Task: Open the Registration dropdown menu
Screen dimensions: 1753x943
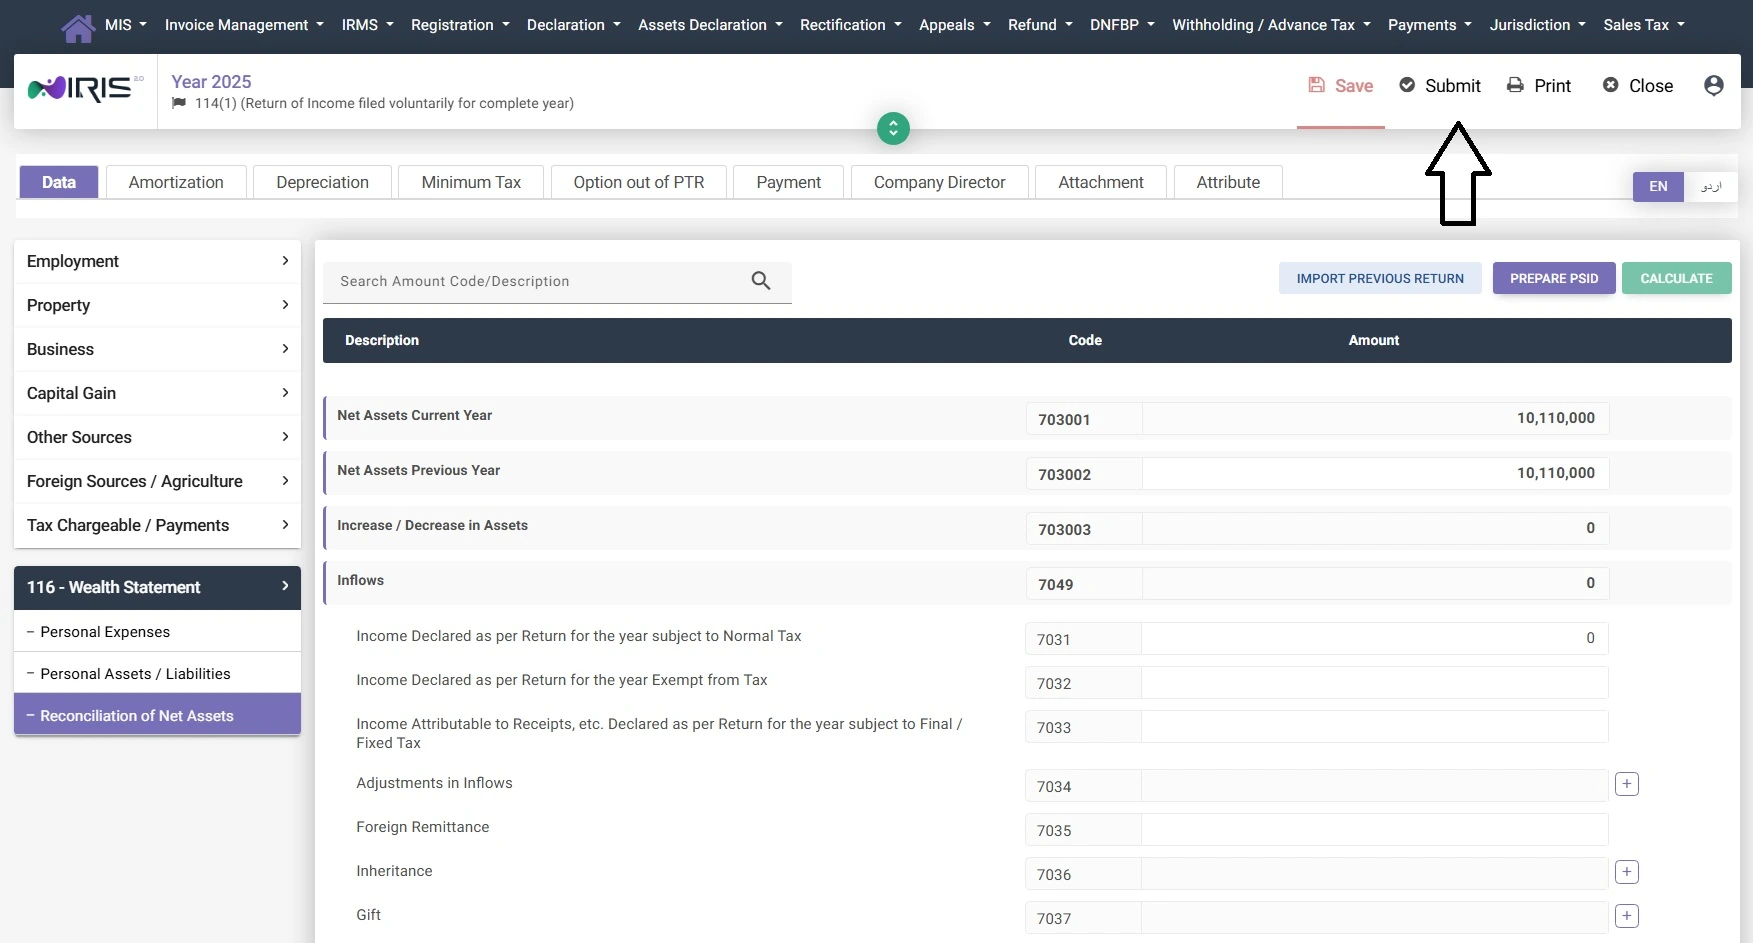Action: tap(460, 25)
